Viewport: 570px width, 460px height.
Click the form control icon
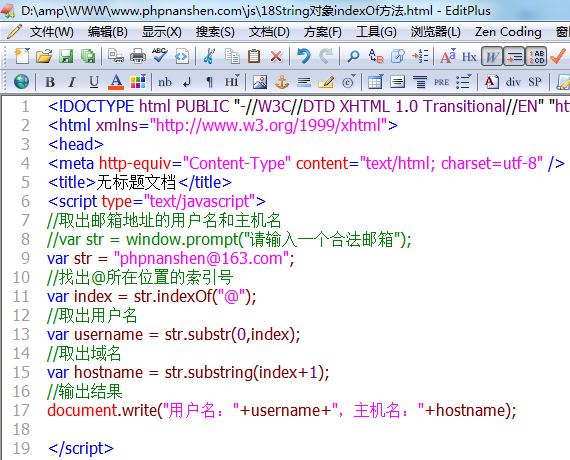[x=397, y=82]
